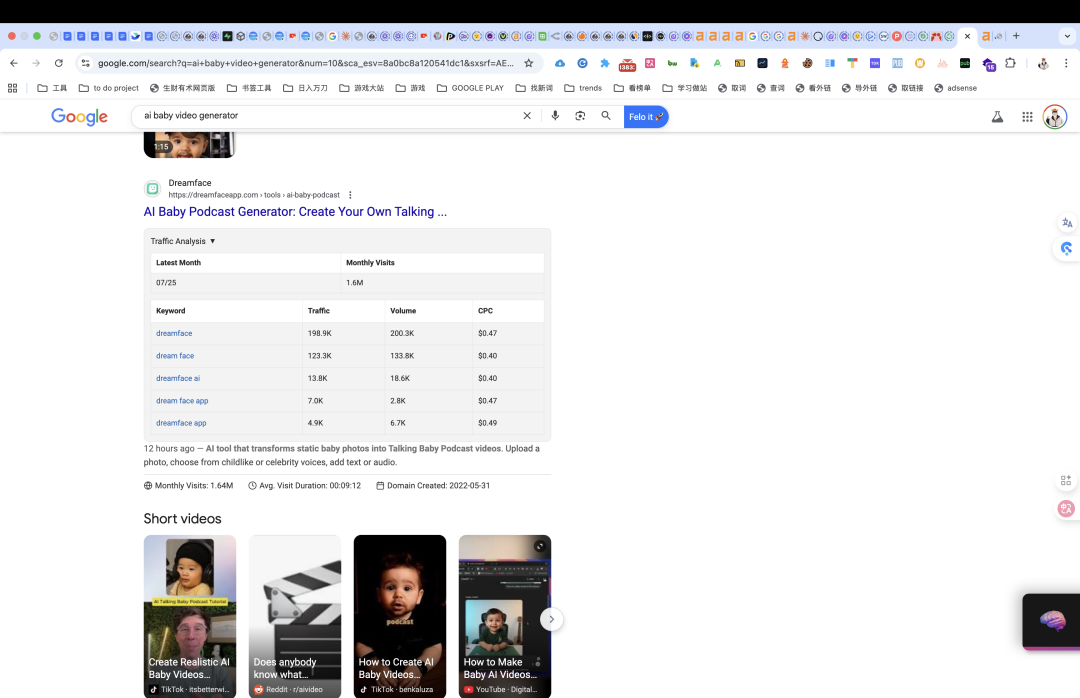Open the site information icon in address bar

tap(85, 63)
